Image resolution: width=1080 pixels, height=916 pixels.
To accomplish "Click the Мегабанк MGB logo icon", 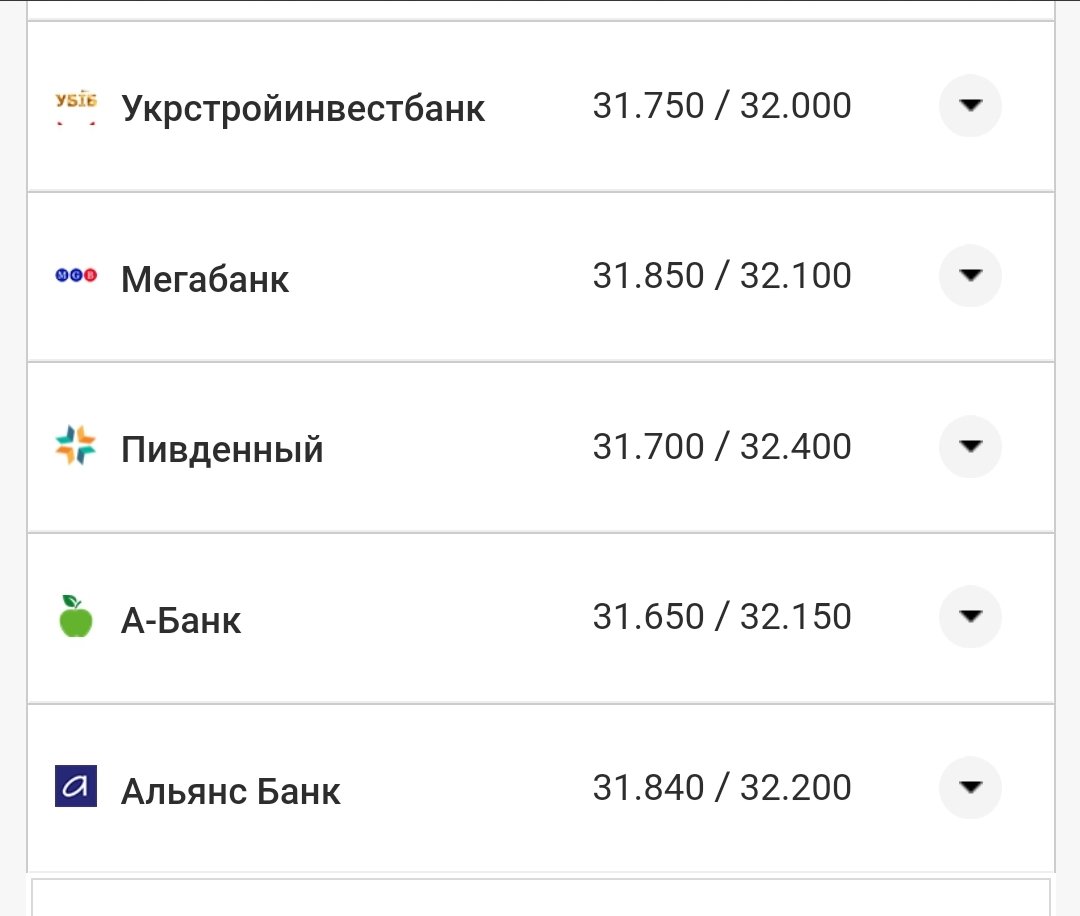I will click(76, 276).
